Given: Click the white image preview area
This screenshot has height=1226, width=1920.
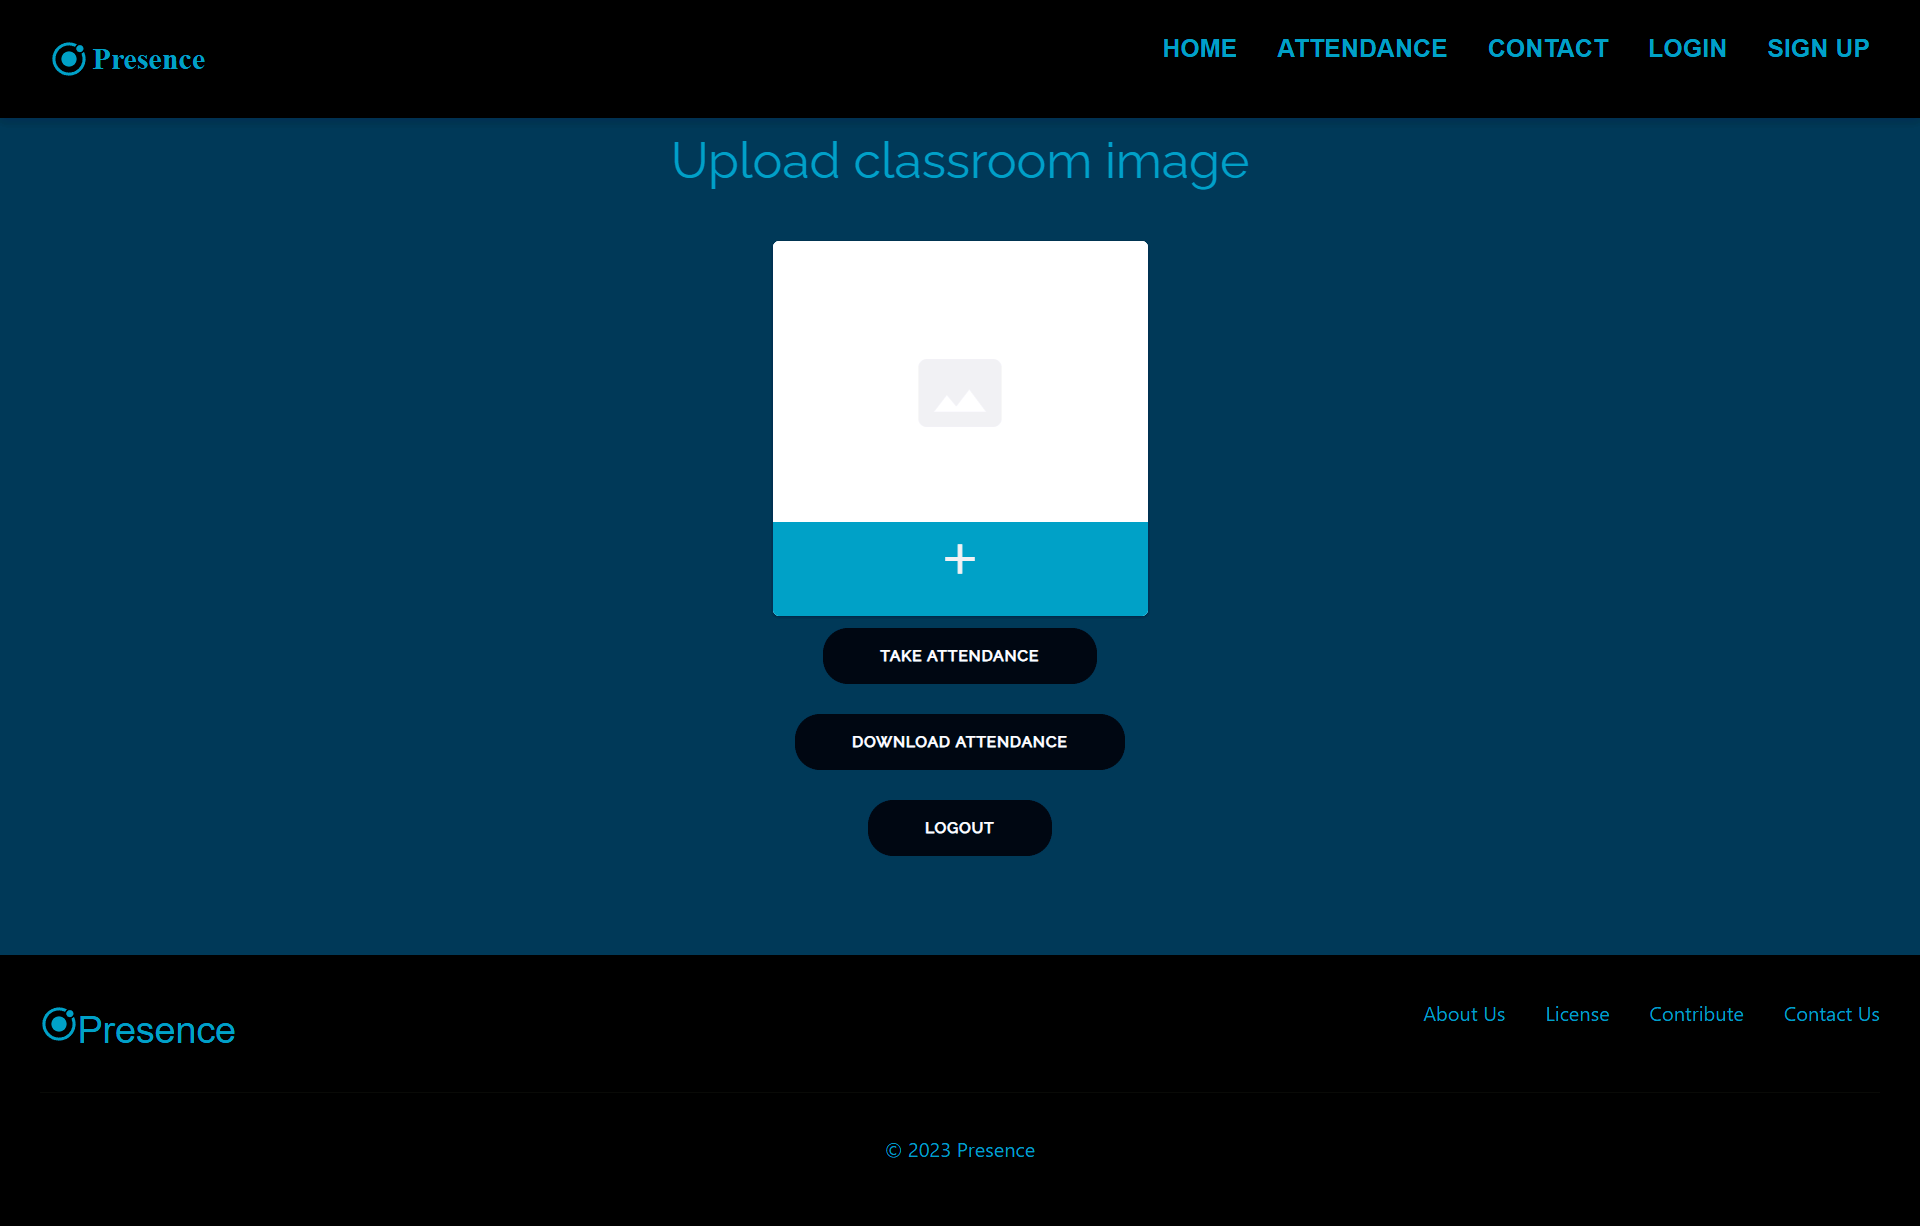Looking at the screenshot, I should (x=960, y=381).
